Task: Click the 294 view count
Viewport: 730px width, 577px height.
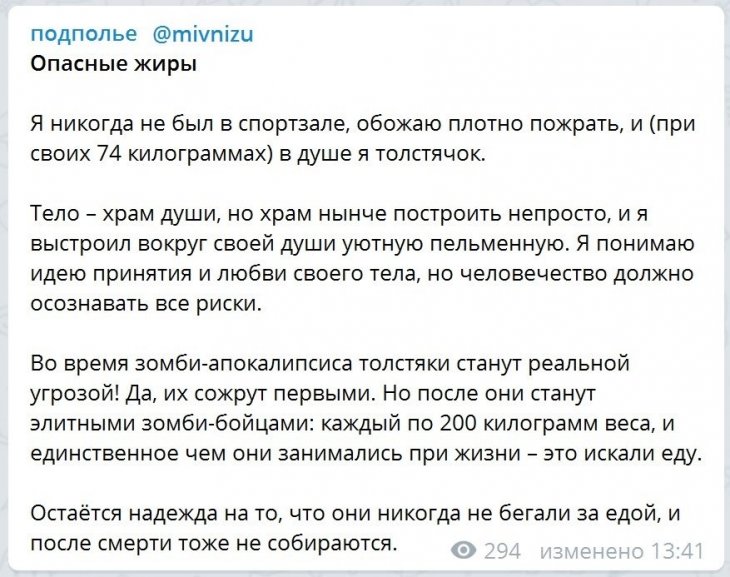Action: [502, 551]
